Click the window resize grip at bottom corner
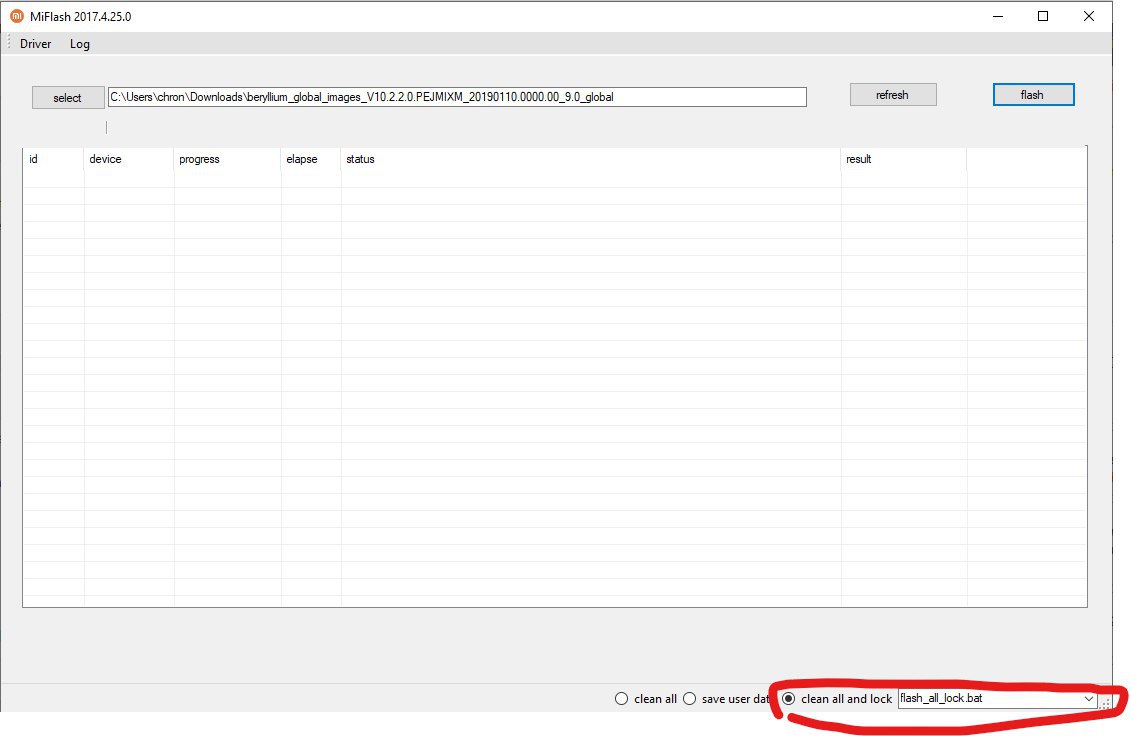This screenshot has width=1131, height=736. click(1105, 704)
